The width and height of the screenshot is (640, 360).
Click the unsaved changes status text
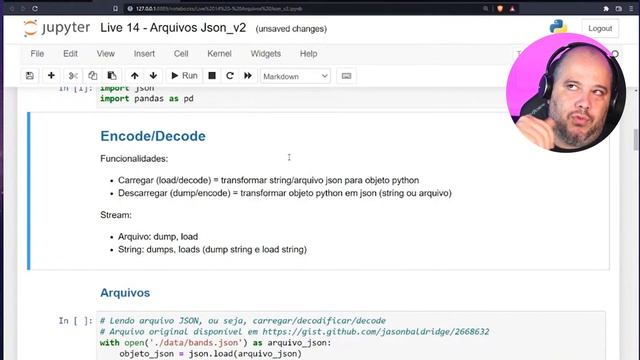(291, 29)
